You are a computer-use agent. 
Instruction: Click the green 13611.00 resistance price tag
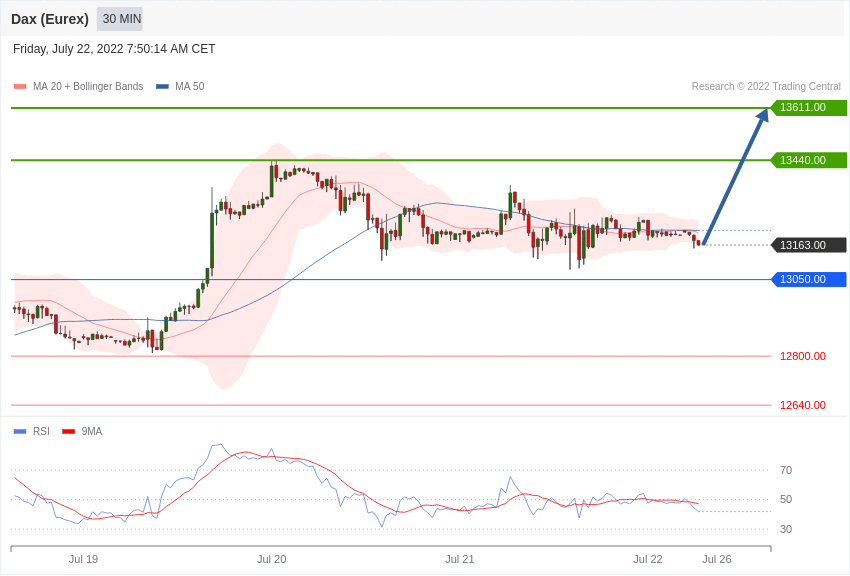coord(808,107)
